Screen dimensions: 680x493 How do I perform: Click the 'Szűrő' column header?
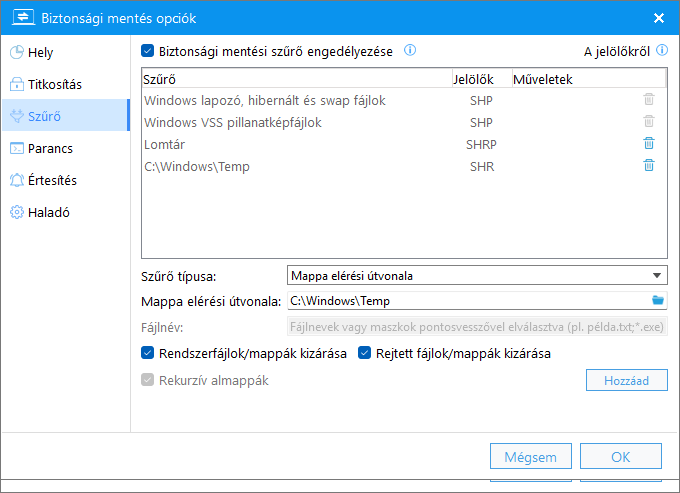point(297,79)
